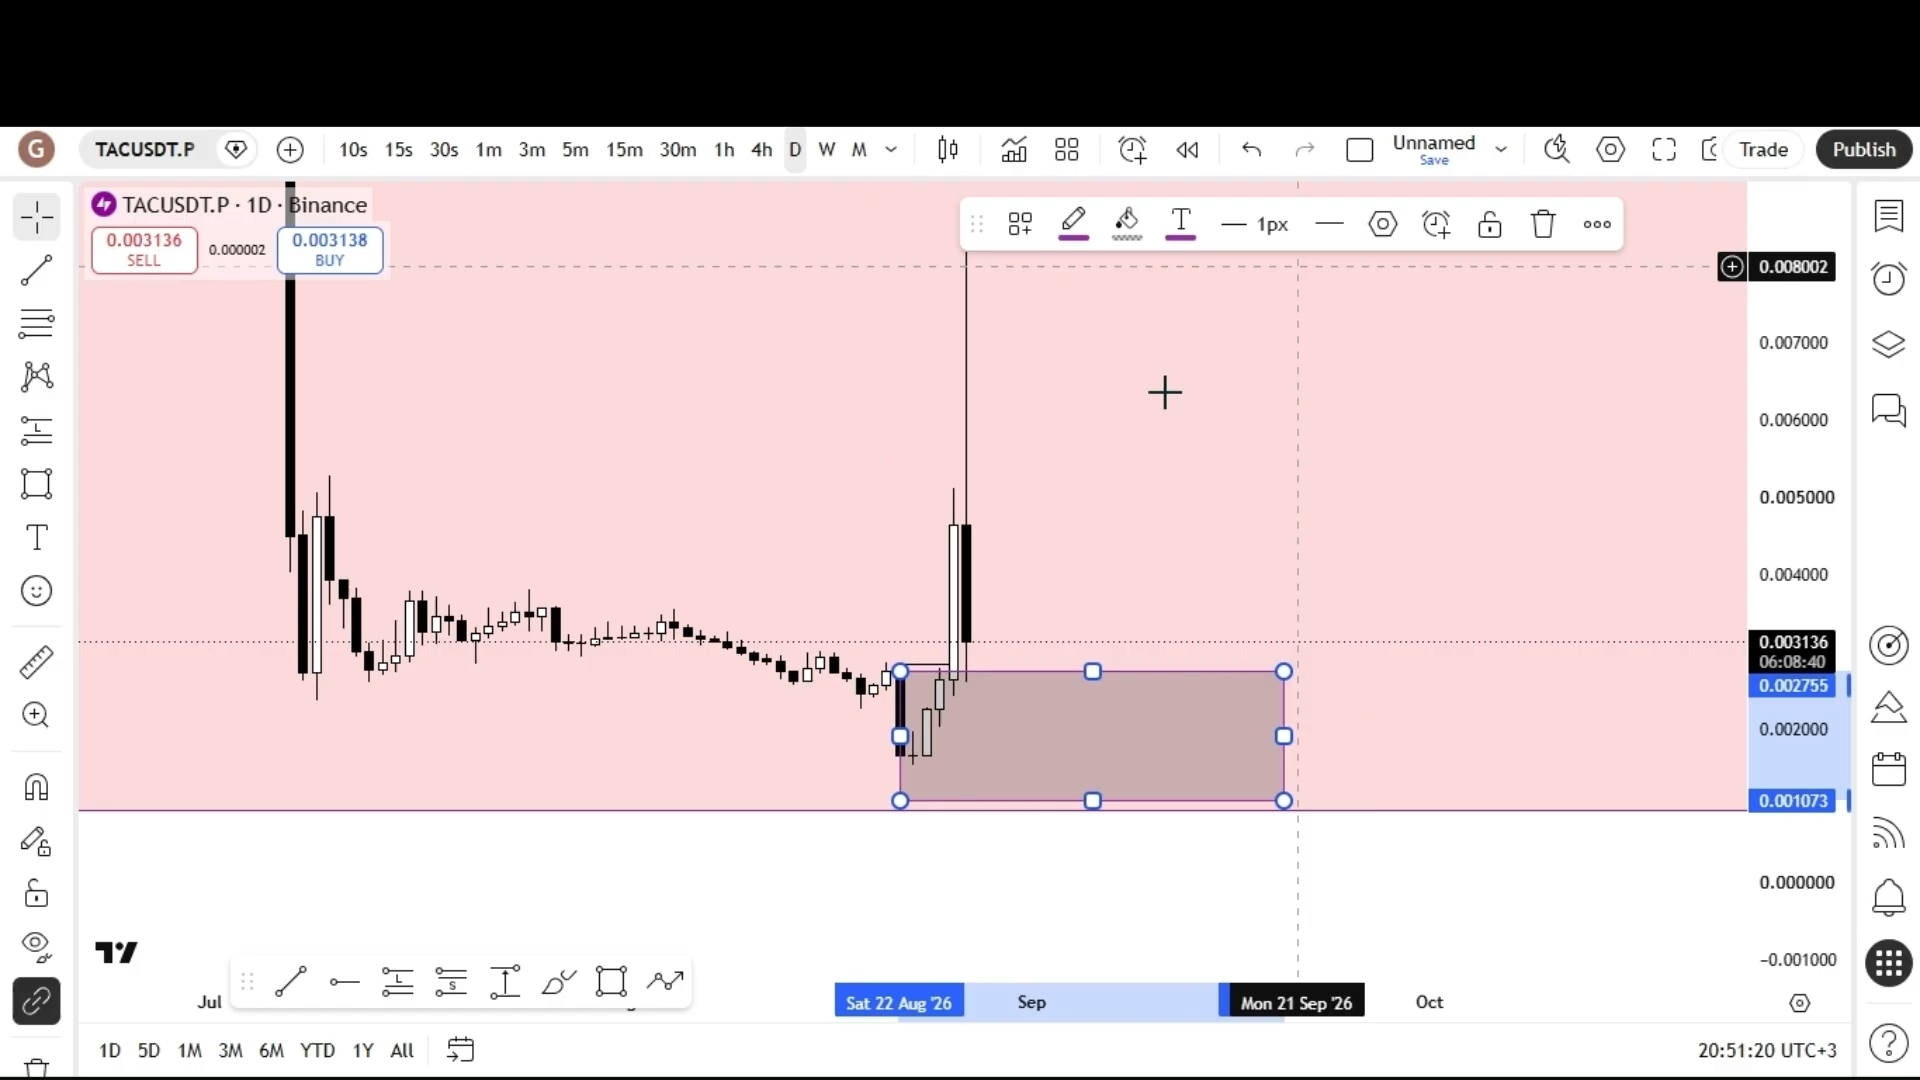Open symbol search for TACUSDT.P
The height and width of the screenshot is (1080, 1920).
pyautogui.click(x=145, y=150)
